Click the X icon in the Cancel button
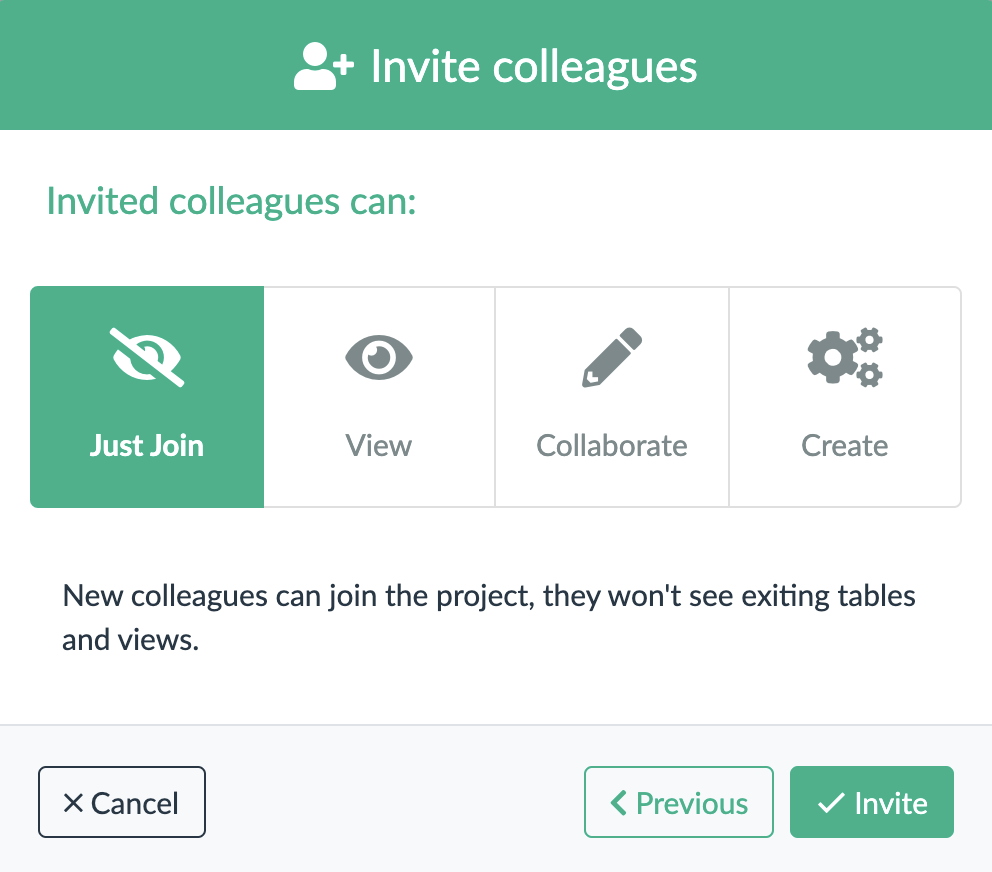Viewport: 992px width, 872px height. [73, 803]
